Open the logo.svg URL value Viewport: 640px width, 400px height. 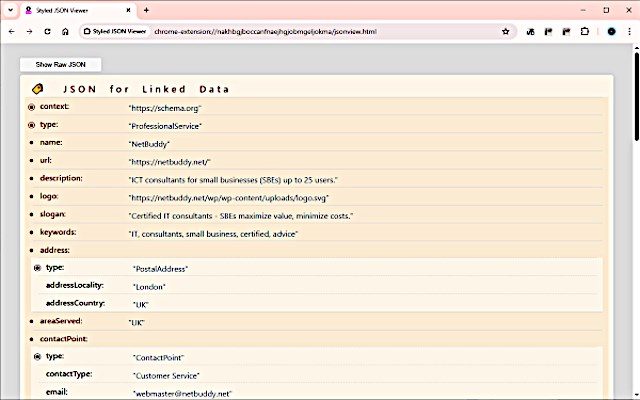click(x=229, y=198)
